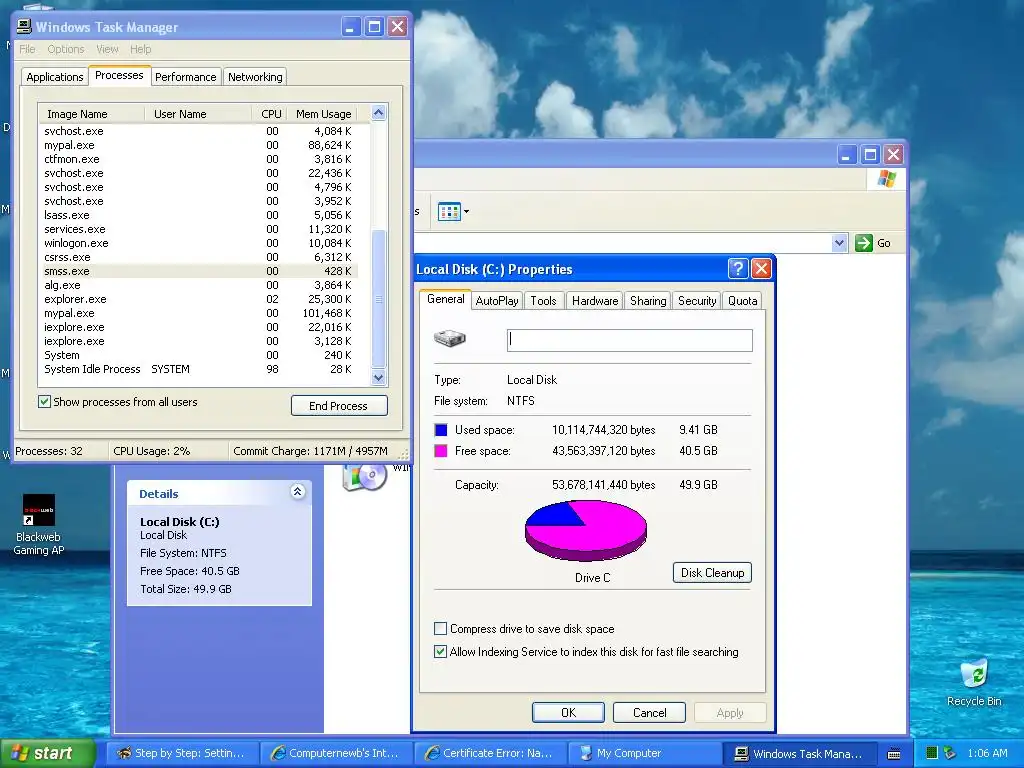Click the Windows flag logo in My Computer
1024x768 pixels.
(x=886, y=178)
